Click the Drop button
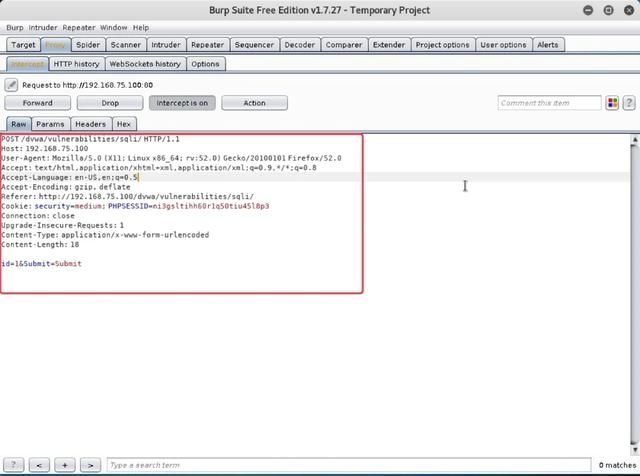 110,103
